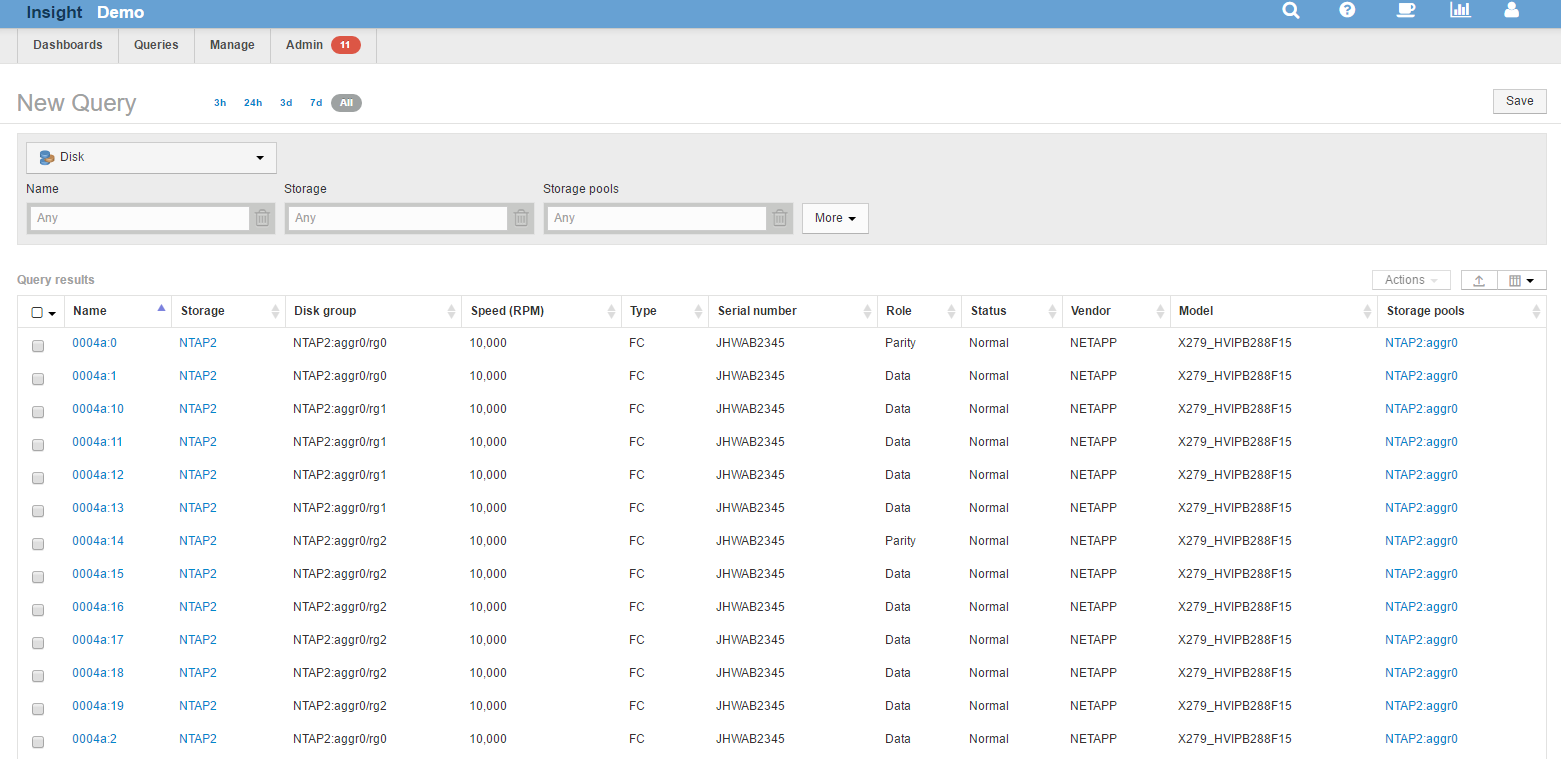Viewport: 1561px width, 759px height.
Task: Check the box for disk 0004a:0
Action: (x=38, y=346)
